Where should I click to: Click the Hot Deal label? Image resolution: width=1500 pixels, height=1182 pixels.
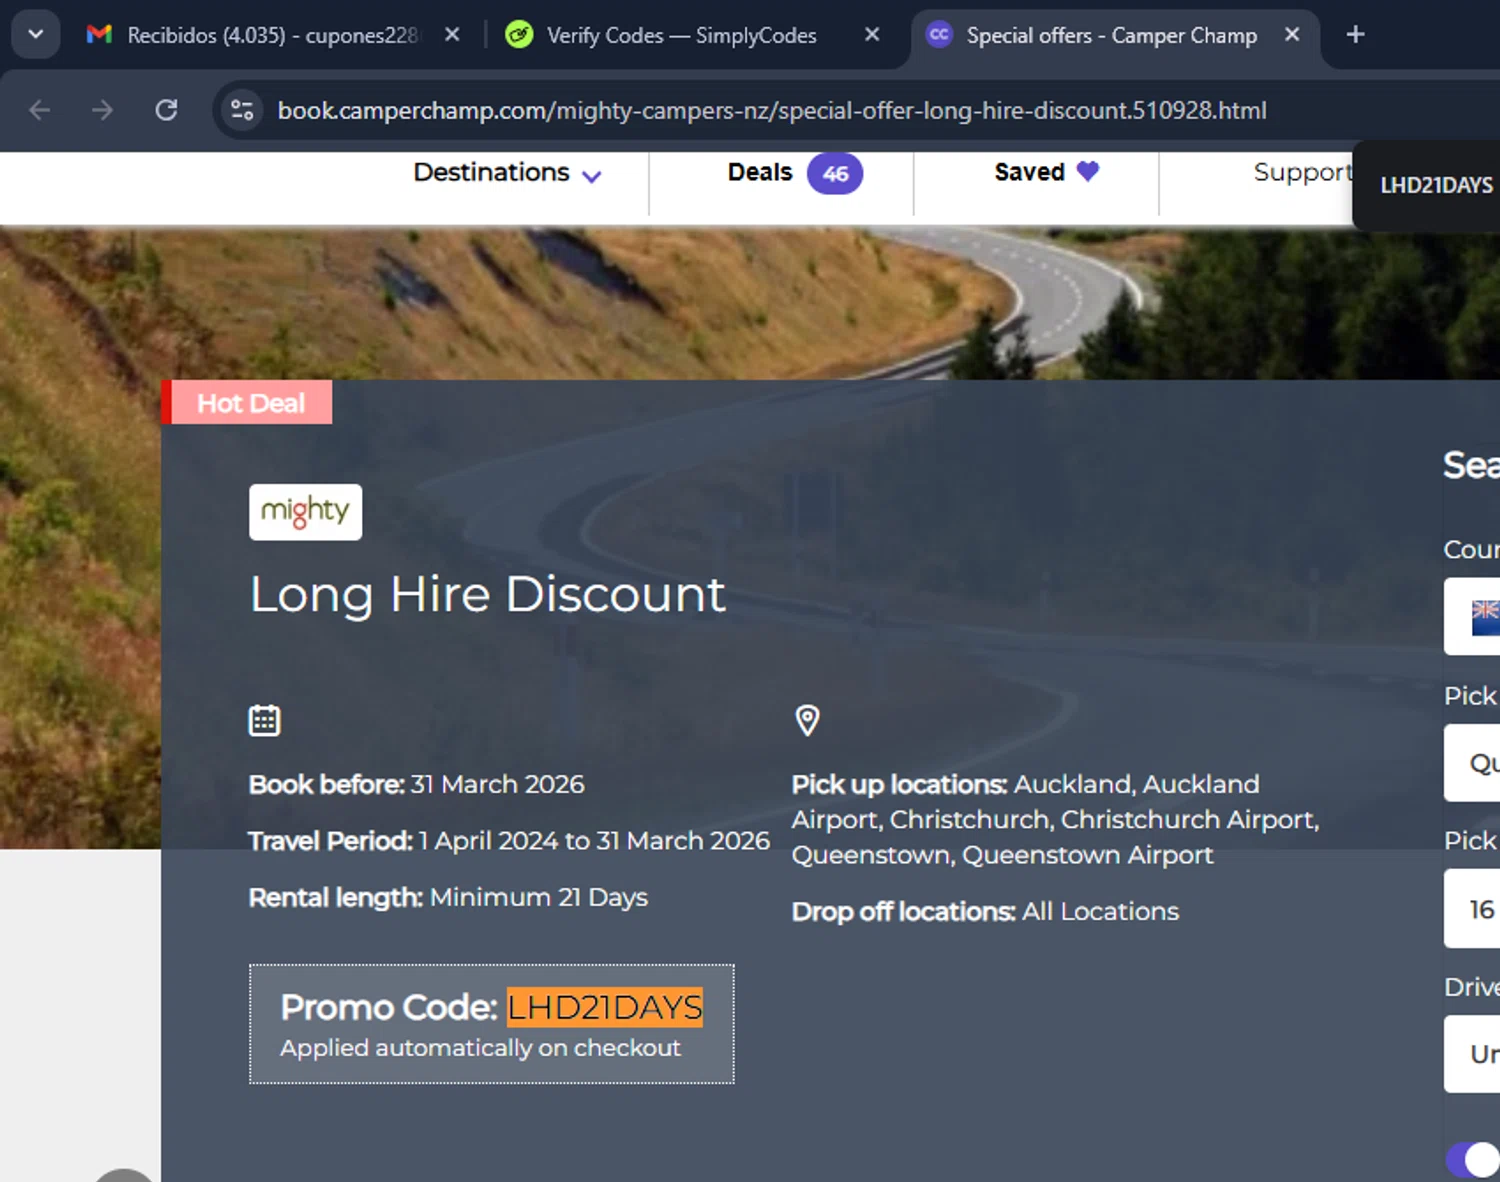(247, 402)
